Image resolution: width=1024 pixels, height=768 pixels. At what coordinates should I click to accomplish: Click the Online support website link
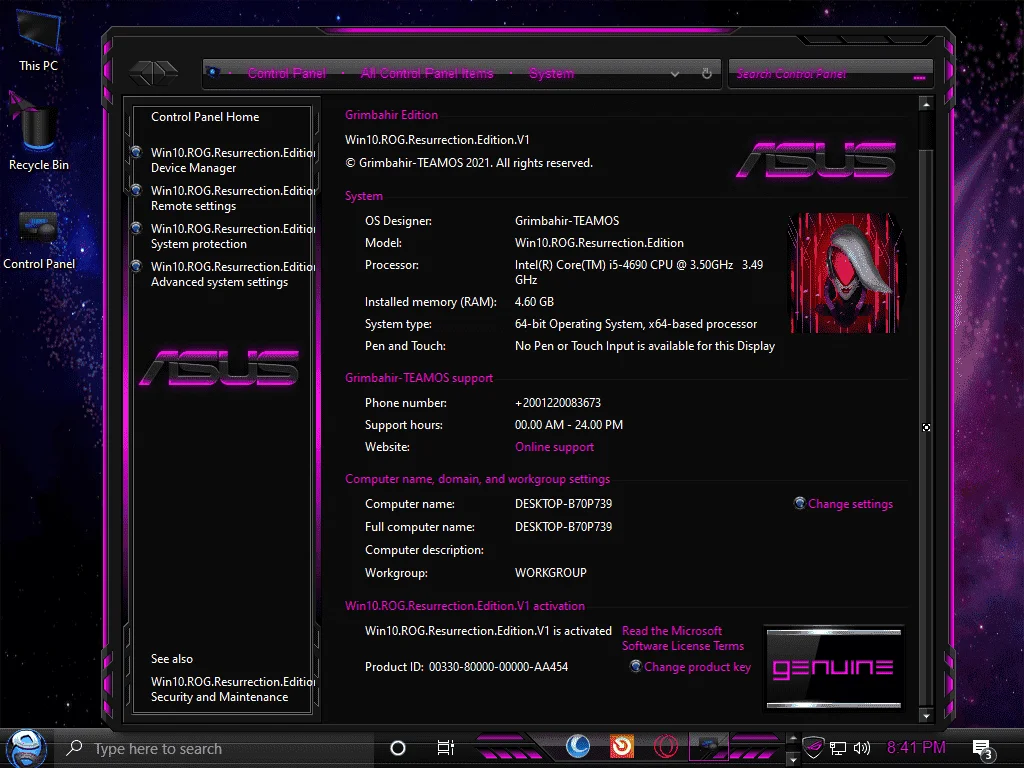coord(554,447)
